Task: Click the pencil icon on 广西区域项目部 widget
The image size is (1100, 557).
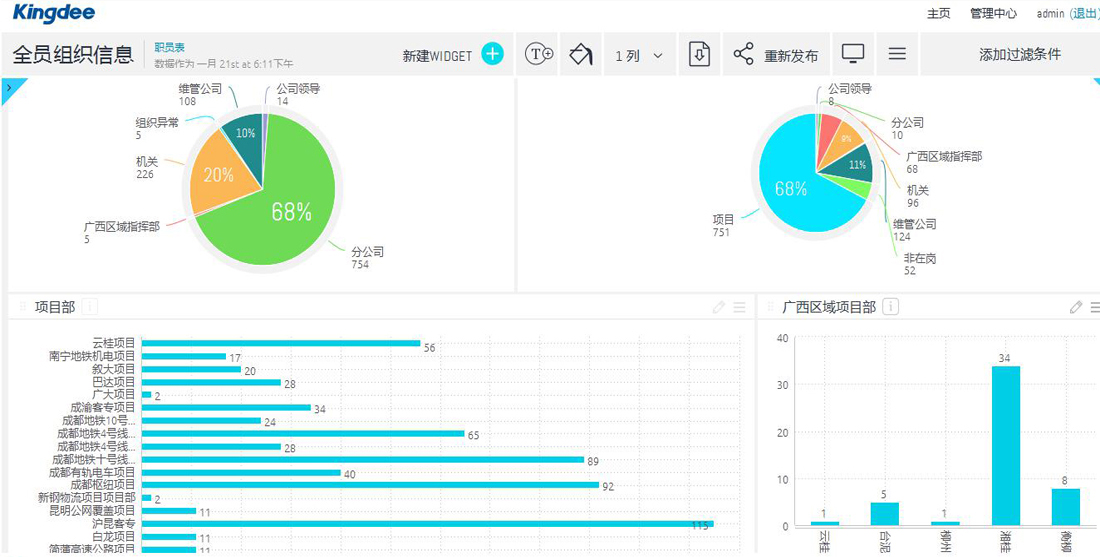Action: pos(1076,307)
